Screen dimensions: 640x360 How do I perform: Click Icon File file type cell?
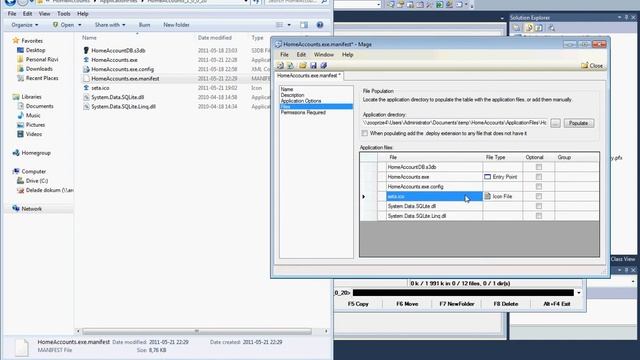tap(502, 196)
